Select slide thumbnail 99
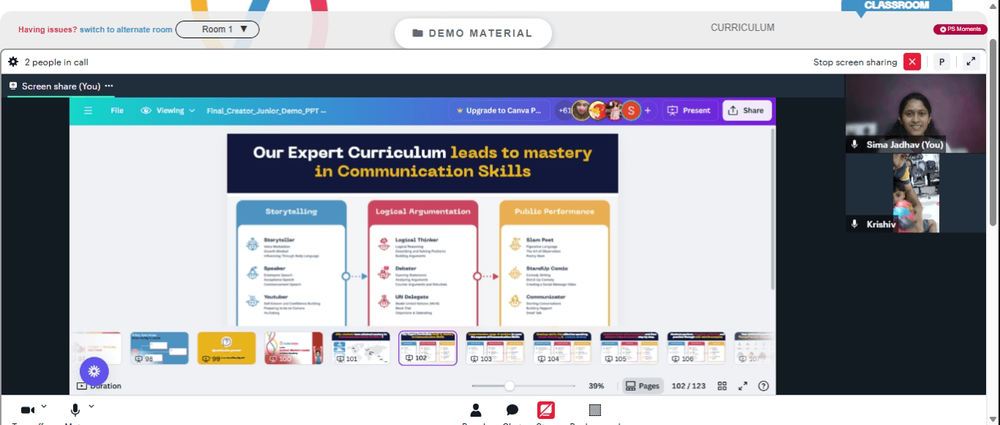Screen dimensions: 1000x425 point(226,348)
